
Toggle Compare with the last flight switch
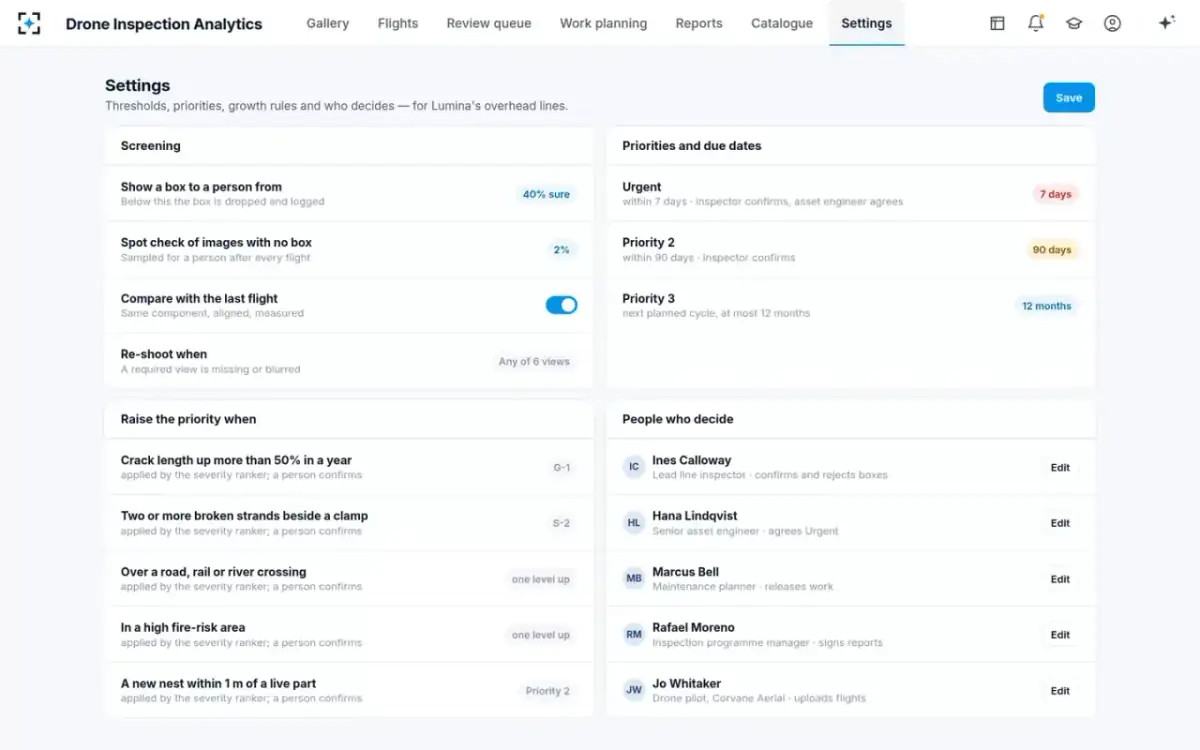(x=561, y=305)
